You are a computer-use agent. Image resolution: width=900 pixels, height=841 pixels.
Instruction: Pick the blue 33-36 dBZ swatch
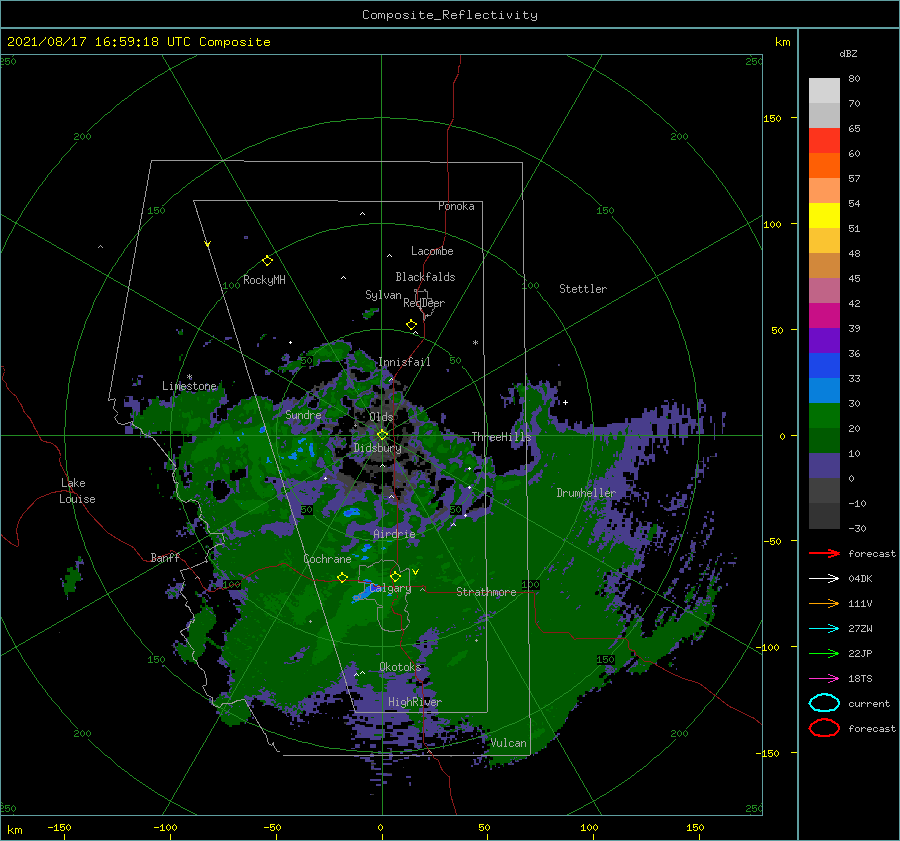(x=824, y=366)
